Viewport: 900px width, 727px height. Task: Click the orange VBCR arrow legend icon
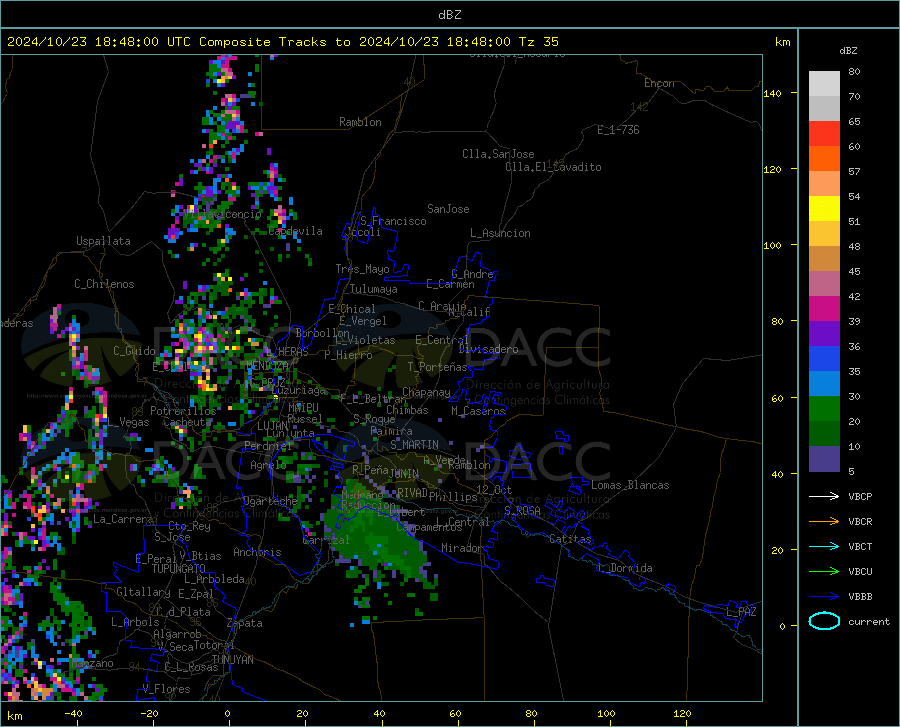tap(824, 522)
